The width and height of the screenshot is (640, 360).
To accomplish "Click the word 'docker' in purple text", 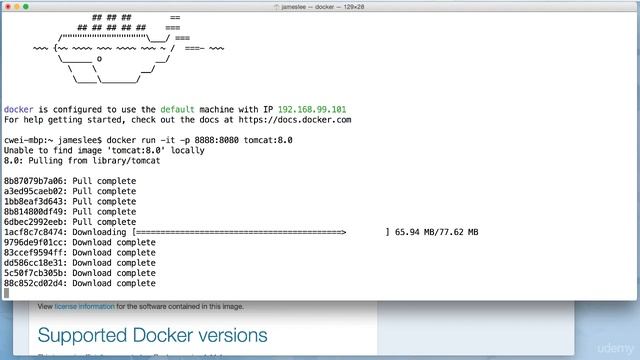I will [x=19, y=109].
